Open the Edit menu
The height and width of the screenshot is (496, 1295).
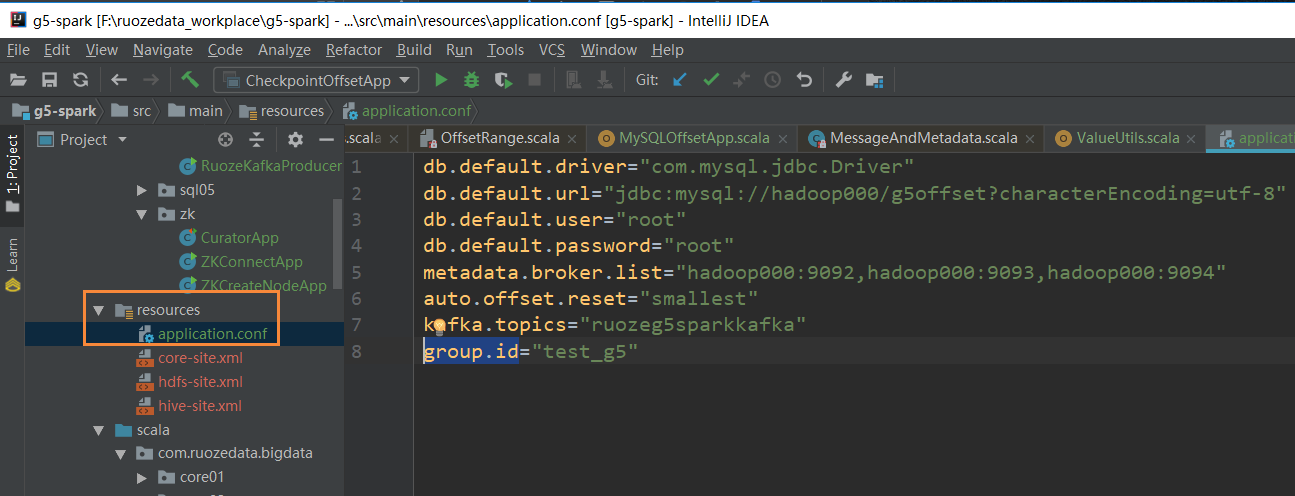click(x=57, y=50)
